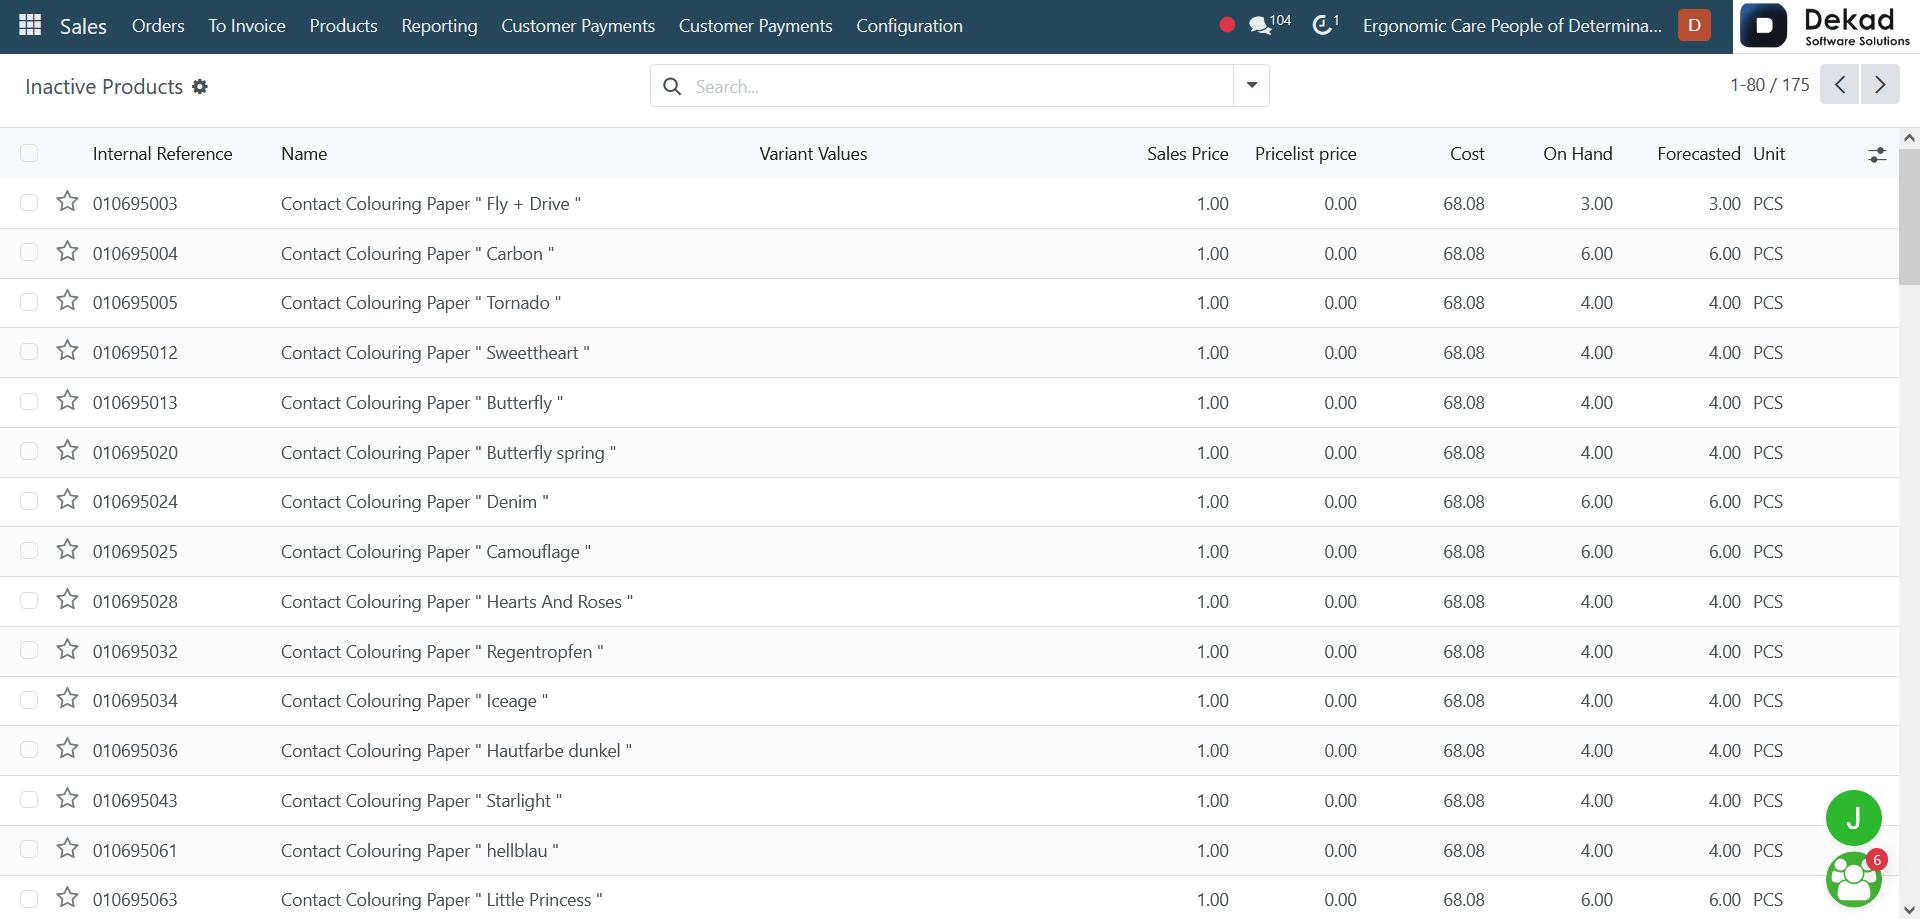Open the user avatar D menu
The width and height of the screenshot is (1920, 919).
click(x=1694, y=25)
